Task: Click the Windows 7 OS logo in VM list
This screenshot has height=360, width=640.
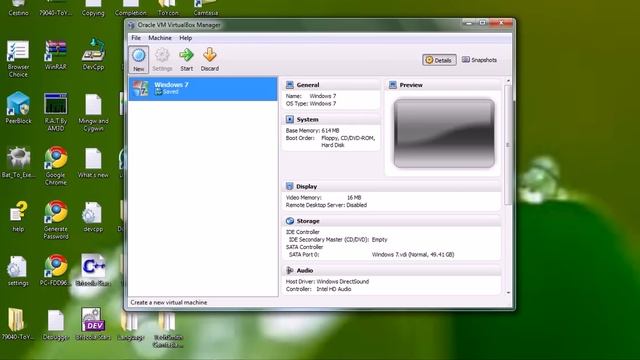Action: [x=141, y=88]
